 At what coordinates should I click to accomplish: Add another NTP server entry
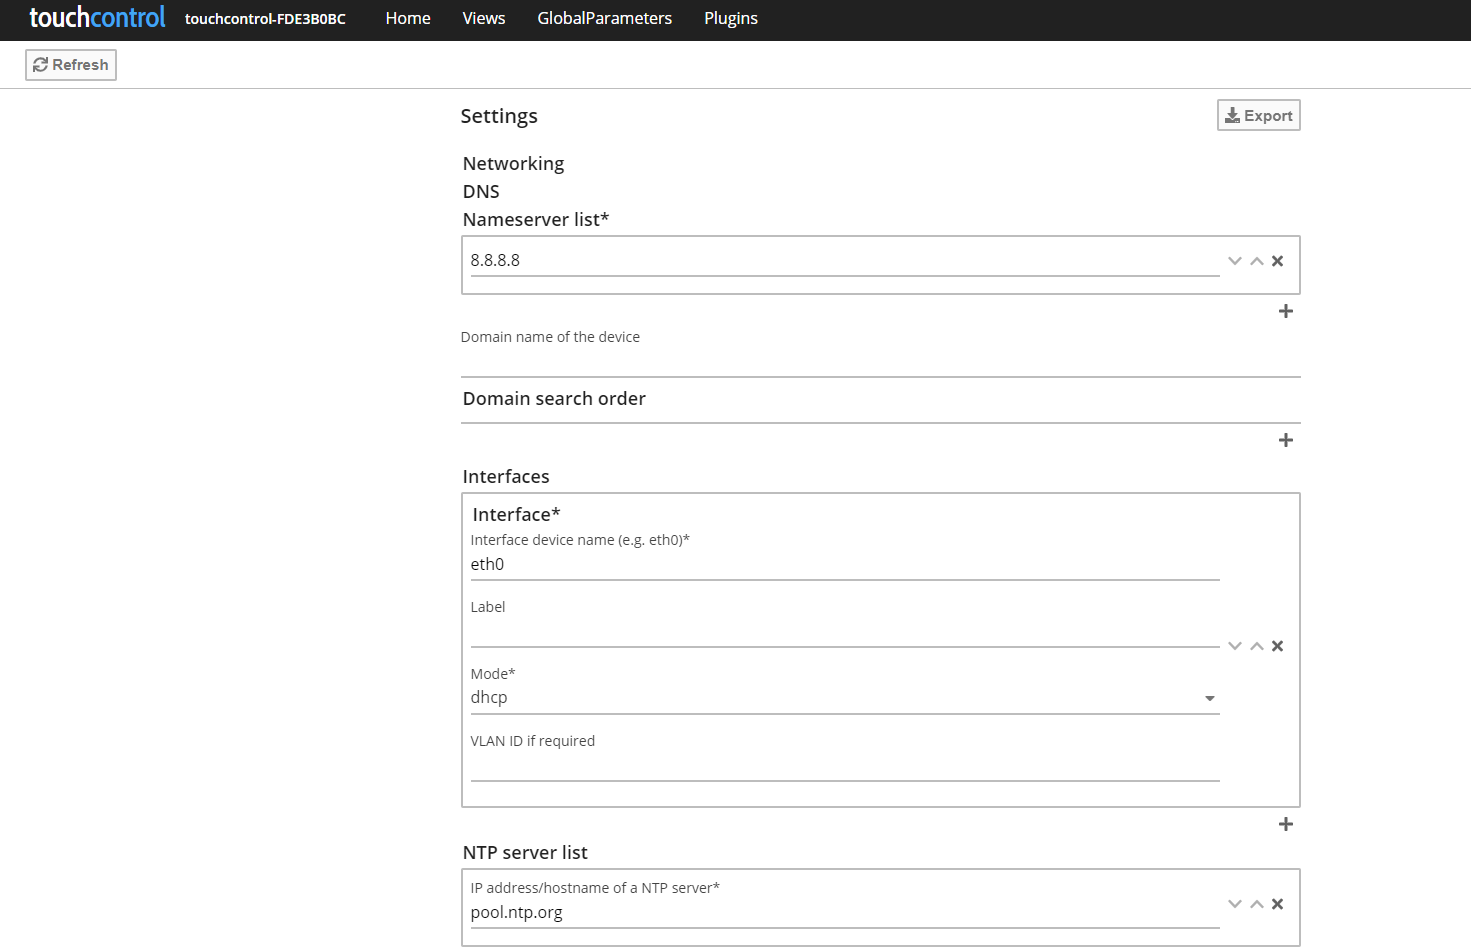[1286, 945]
